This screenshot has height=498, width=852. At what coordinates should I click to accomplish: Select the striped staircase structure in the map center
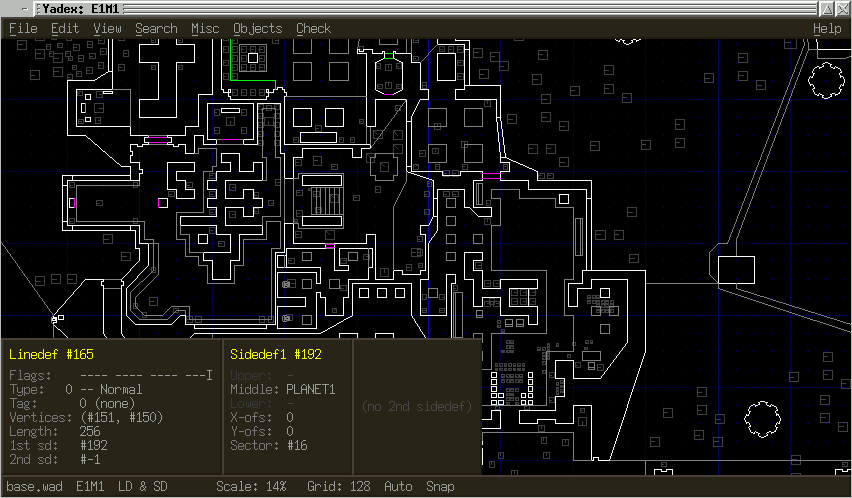tap(327, 201)
